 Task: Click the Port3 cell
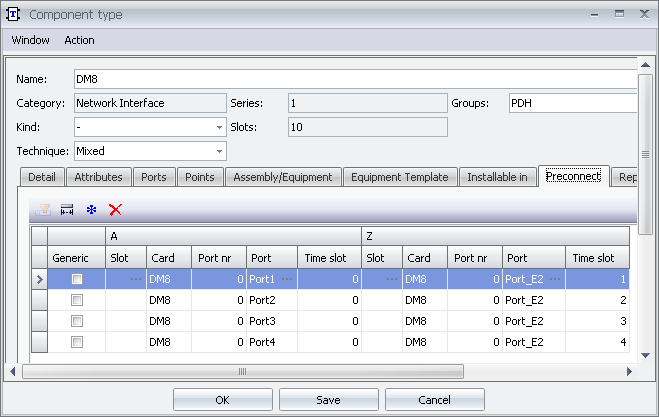point(272,321)
